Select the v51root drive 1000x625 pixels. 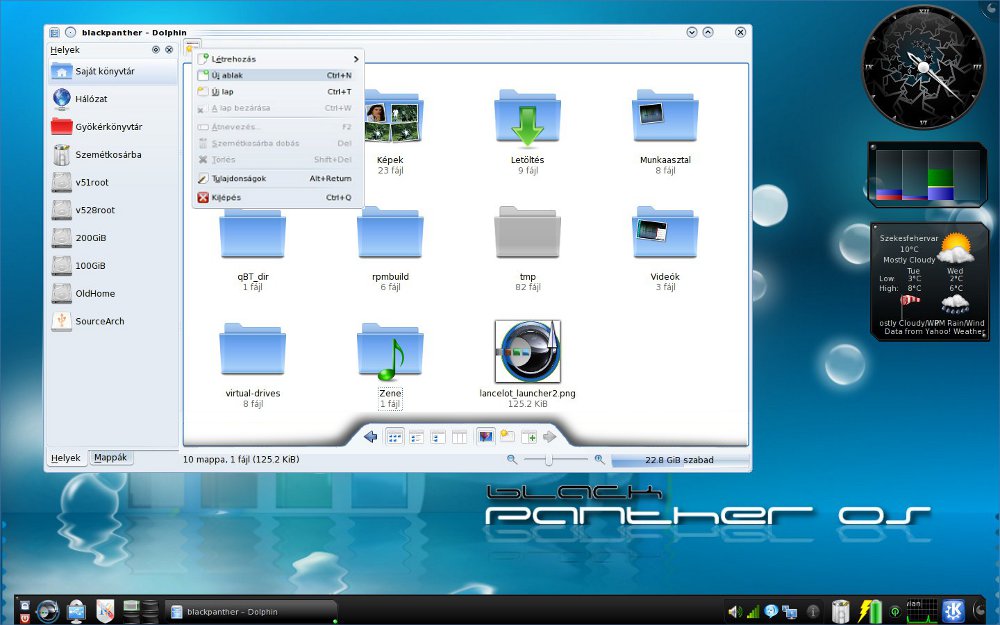(112, 182)
